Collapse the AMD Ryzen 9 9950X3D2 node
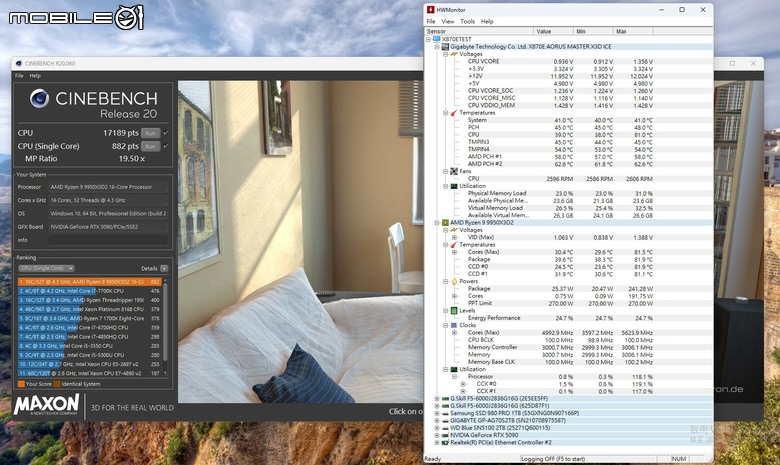The height and width of the screenshot is (465, 780). click(437, 223)
